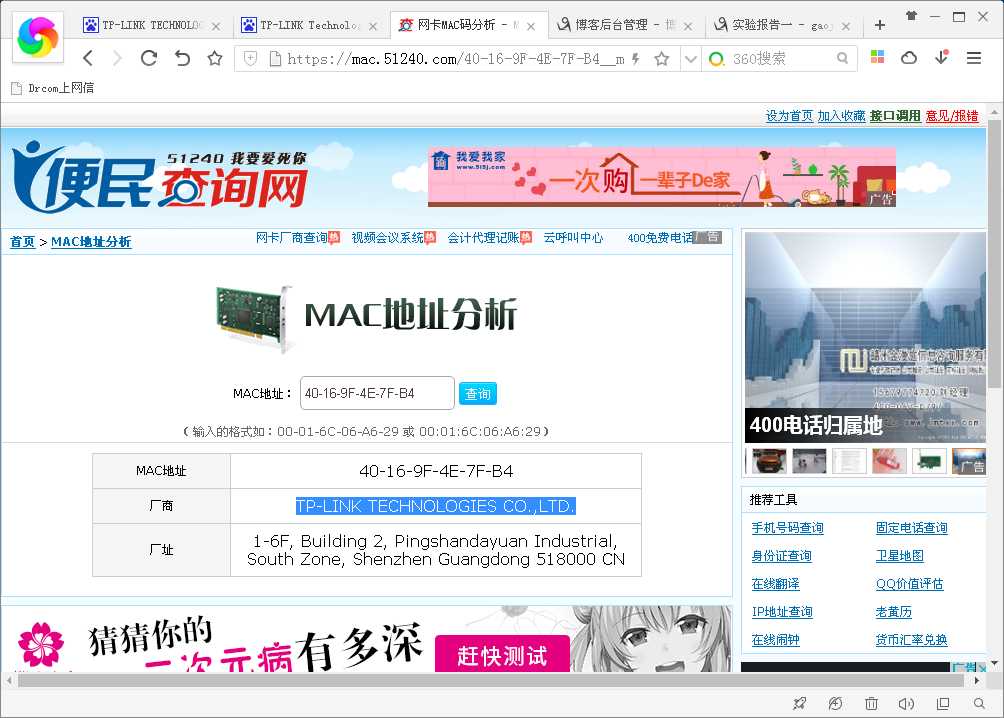1004x718 pixels.
Task: Open 在线翻译 tool
Action: pos(775,584)
